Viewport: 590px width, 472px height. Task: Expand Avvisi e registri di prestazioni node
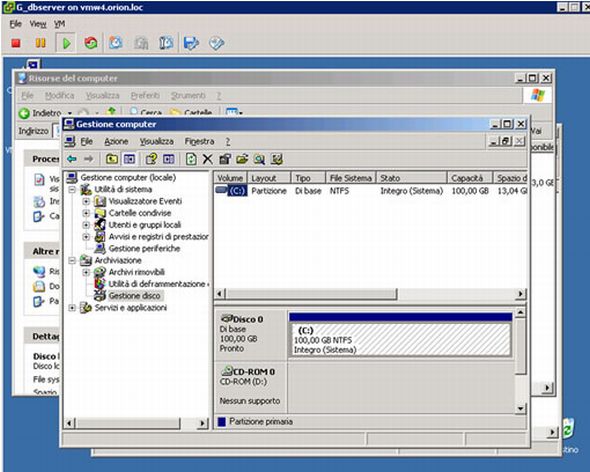(x=86, y=237)
